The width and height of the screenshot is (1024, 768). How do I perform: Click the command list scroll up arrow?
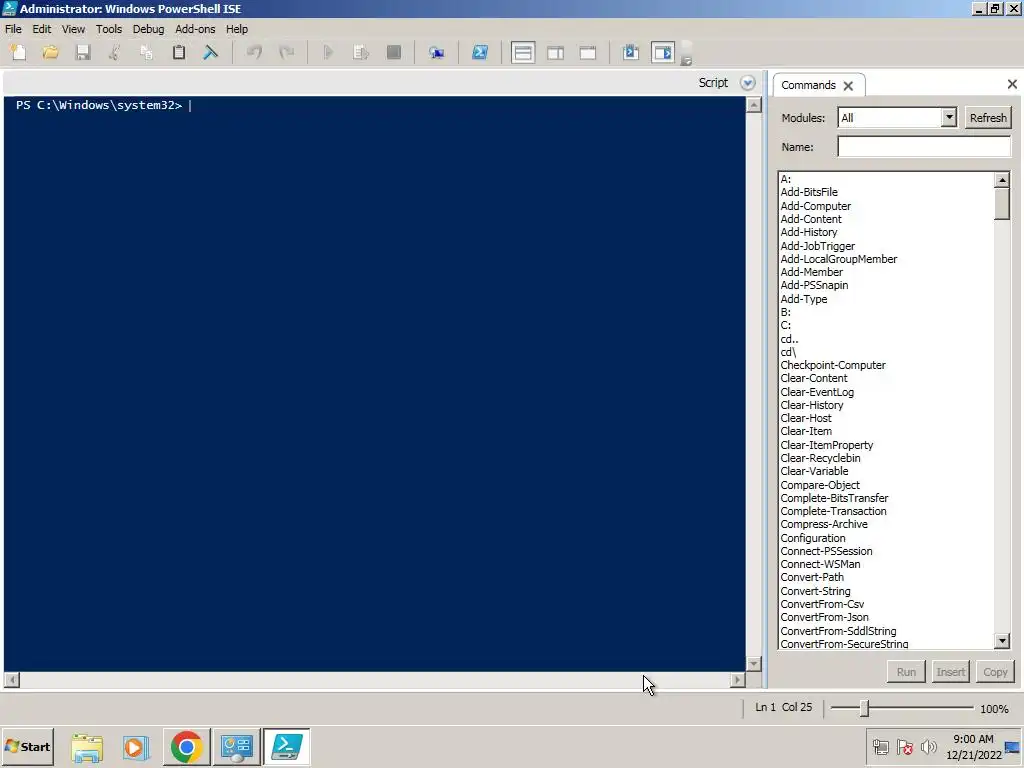1002,180
